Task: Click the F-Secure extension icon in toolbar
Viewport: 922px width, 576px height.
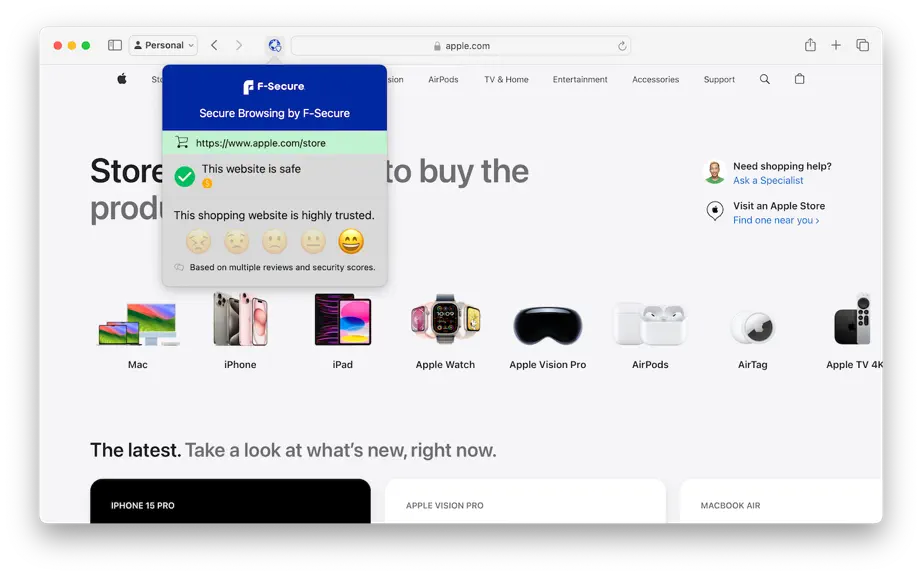Action: point(275,45)
